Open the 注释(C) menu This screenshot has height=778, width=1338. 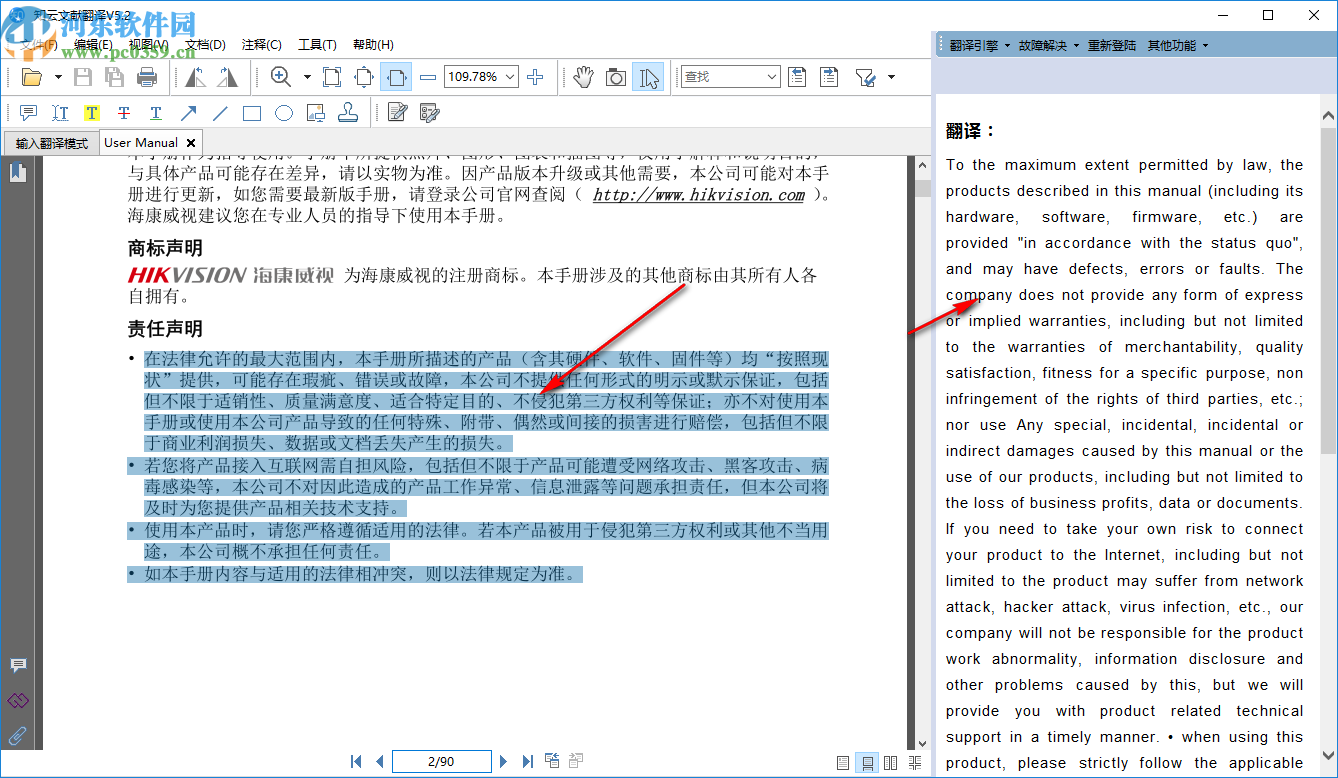[x=262, y=45]
